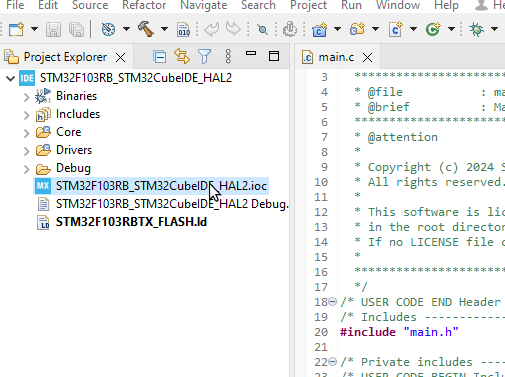Screen dimensions: 505x377
Task: Open the Window menu
Action: (398, 5)
